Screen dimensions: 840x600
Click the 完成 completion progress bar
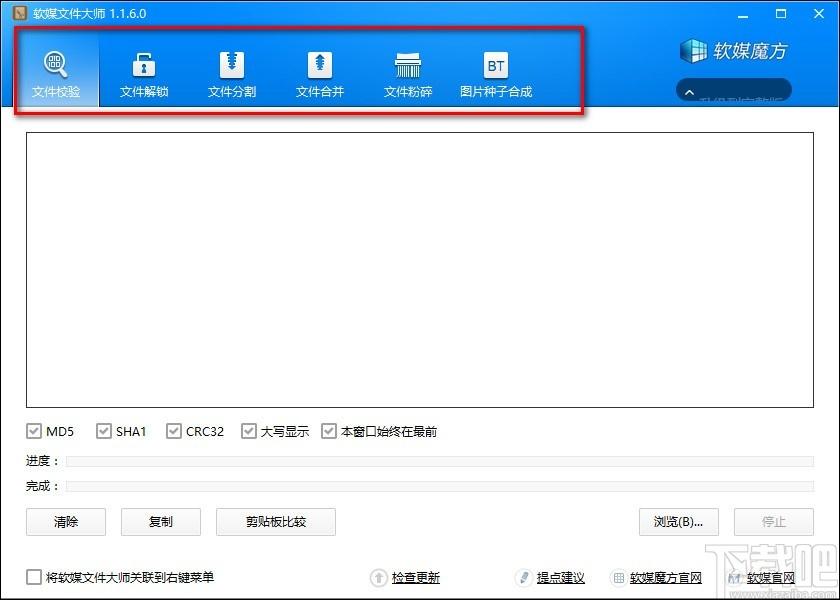[x=440, y=486]
